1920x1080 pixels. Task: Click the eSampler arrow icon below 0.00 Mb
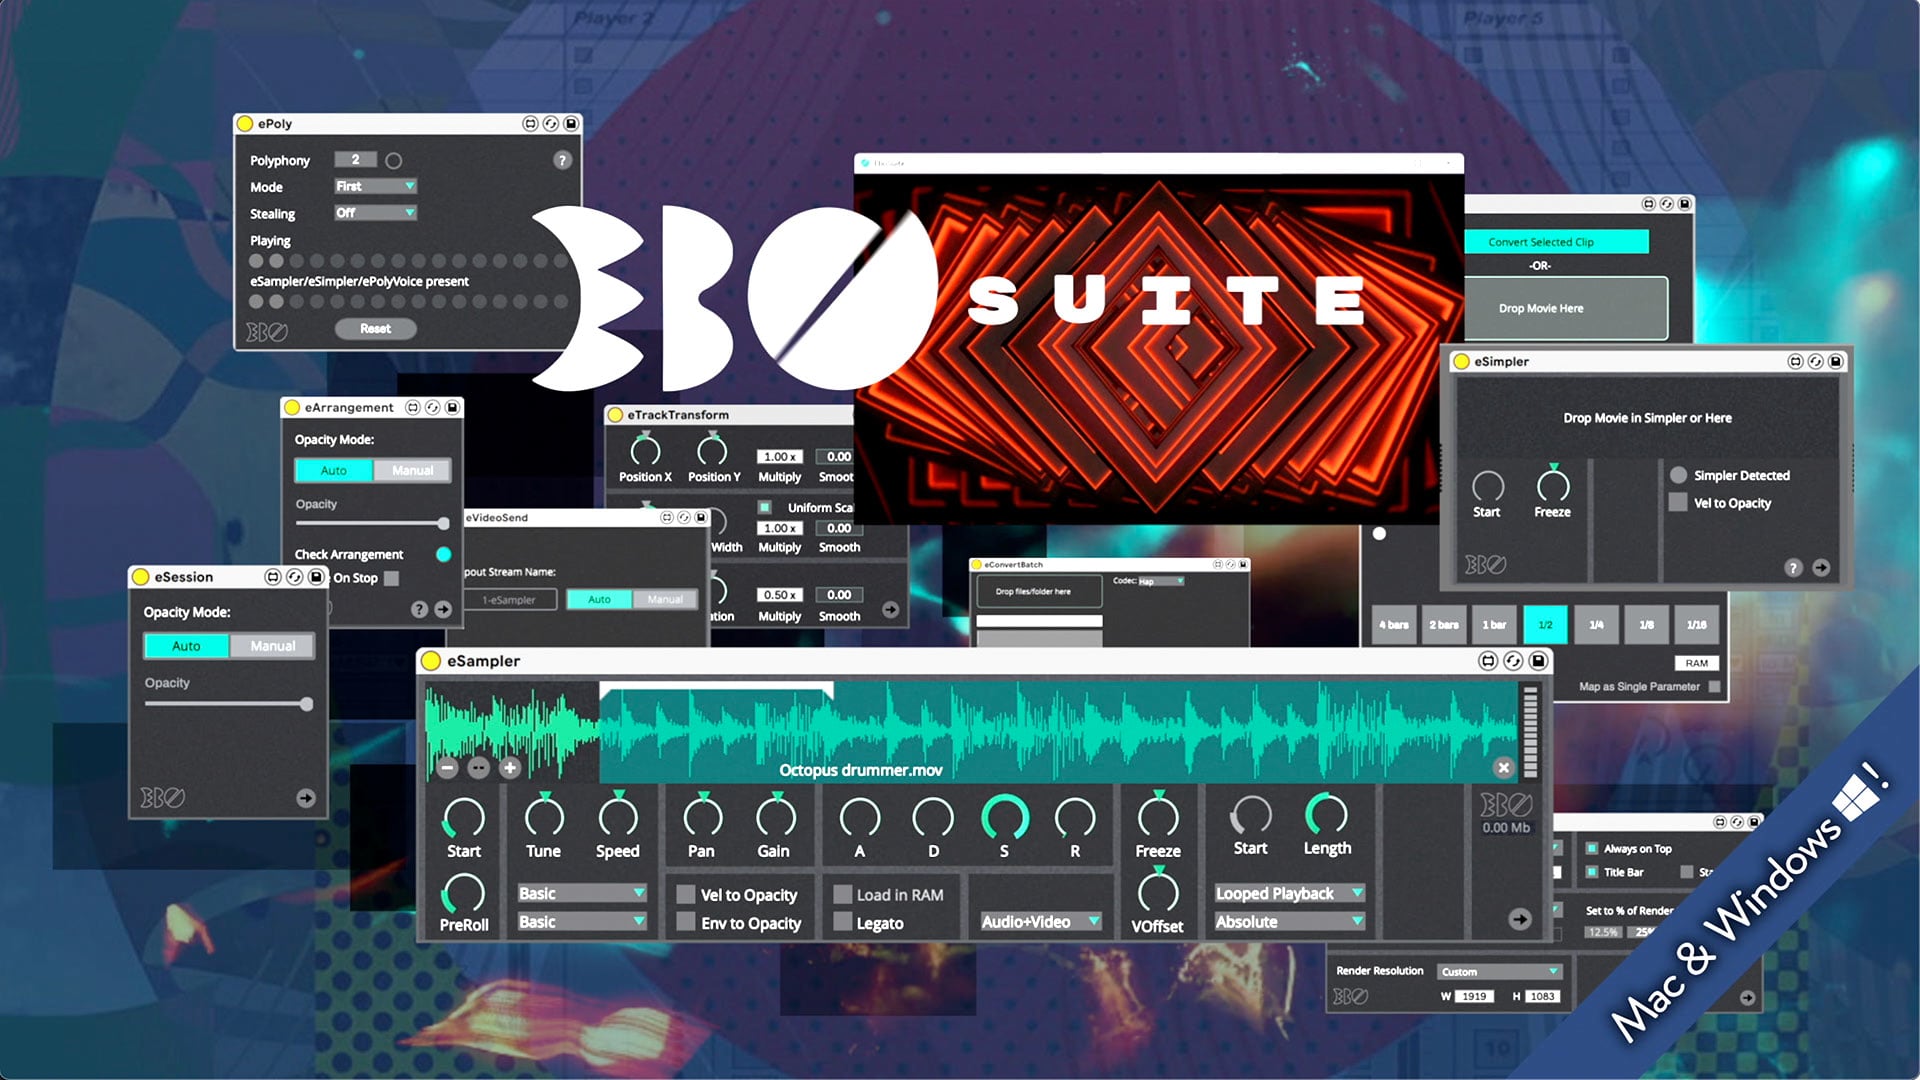[x=1520, y=919]
